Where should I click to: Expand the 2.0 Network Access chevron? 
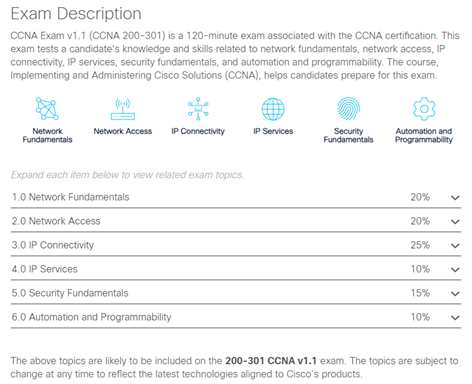pyautogui.click(x=455, y=222)
